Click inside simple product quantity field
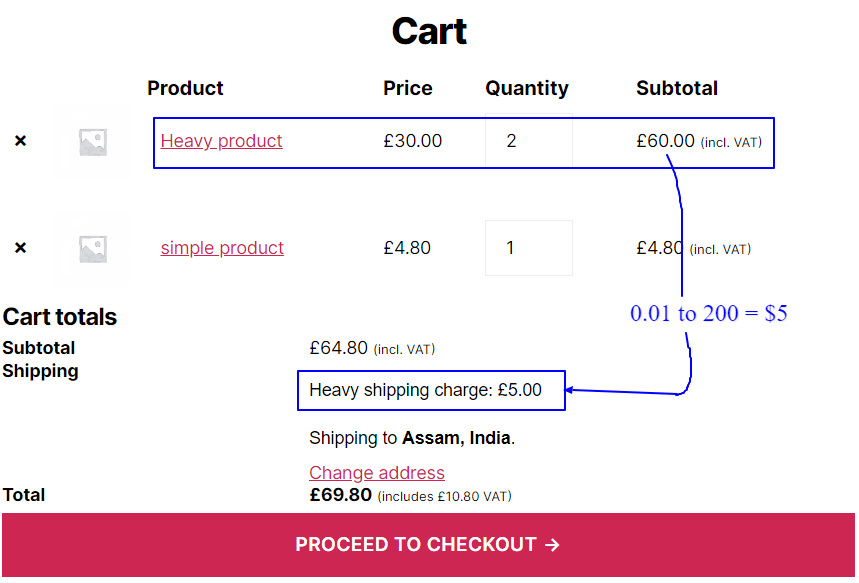 tap(528, 247)
